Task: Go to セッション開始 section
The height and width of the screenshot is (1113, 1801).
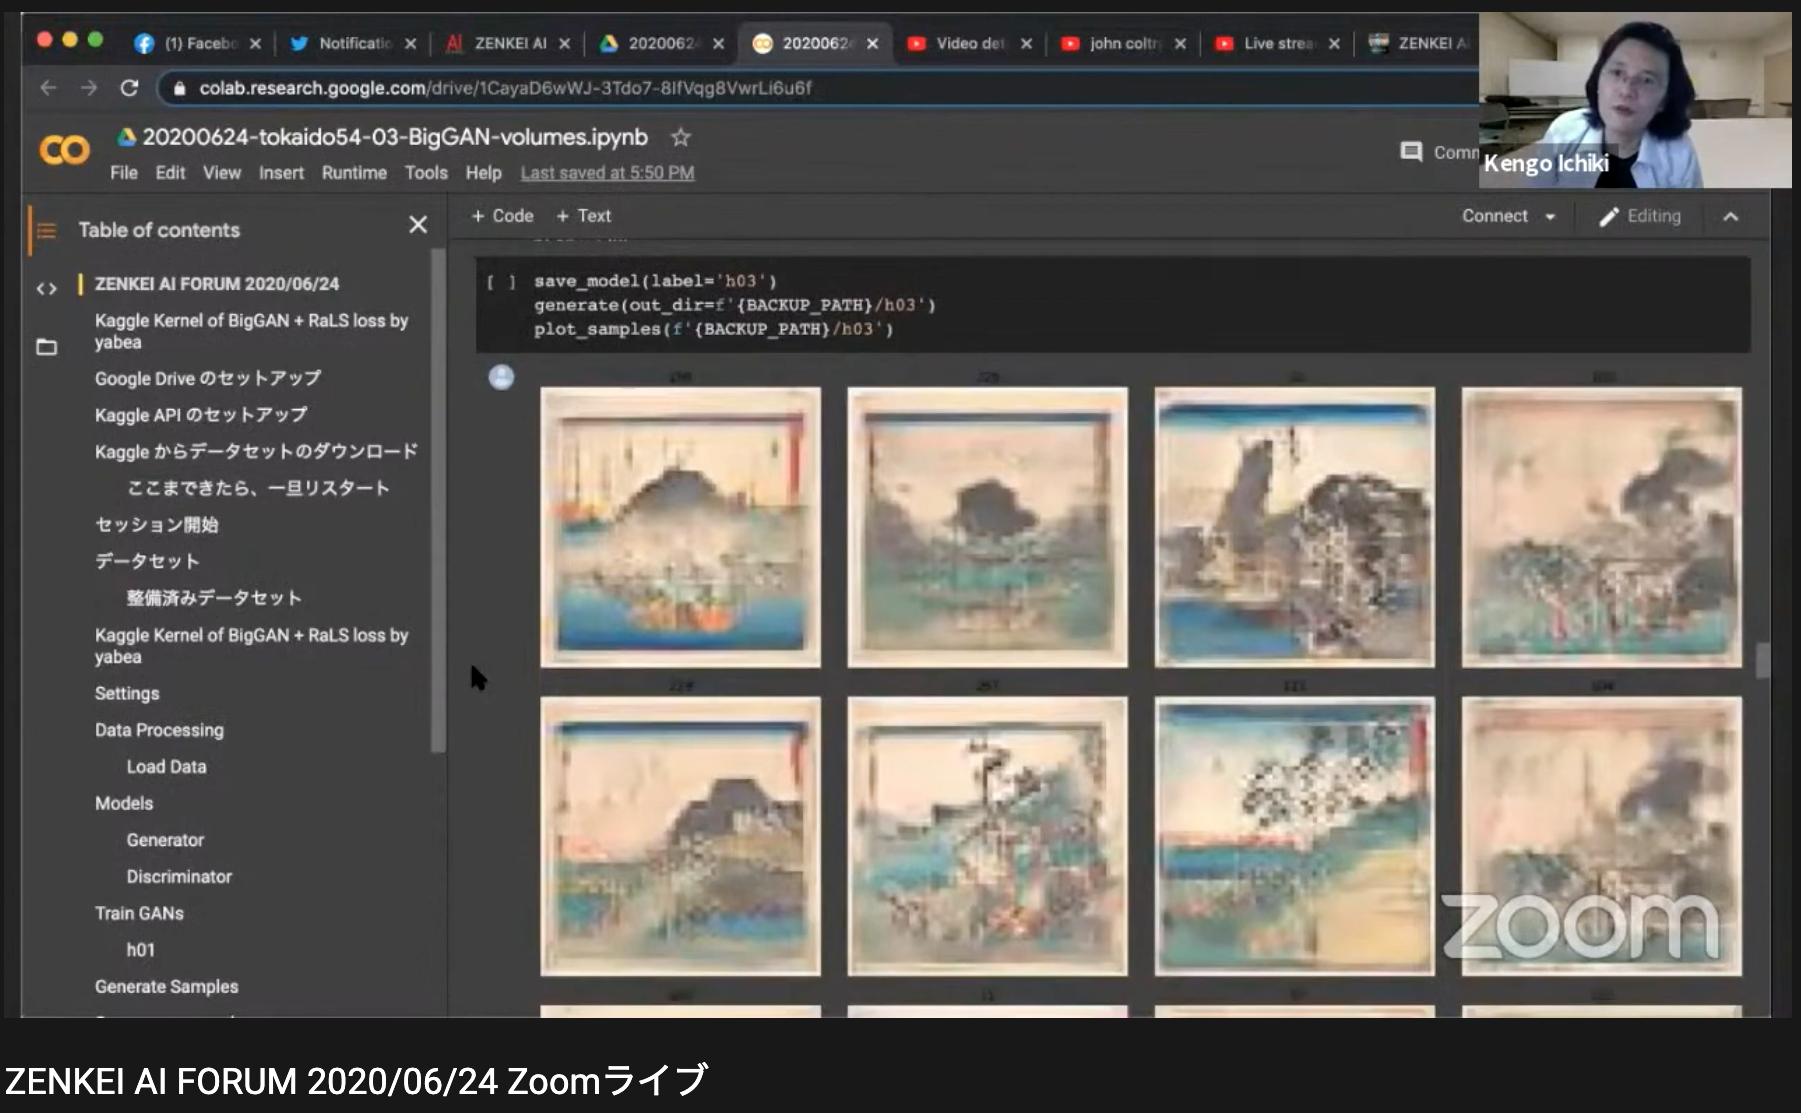Action: [156, 525]
